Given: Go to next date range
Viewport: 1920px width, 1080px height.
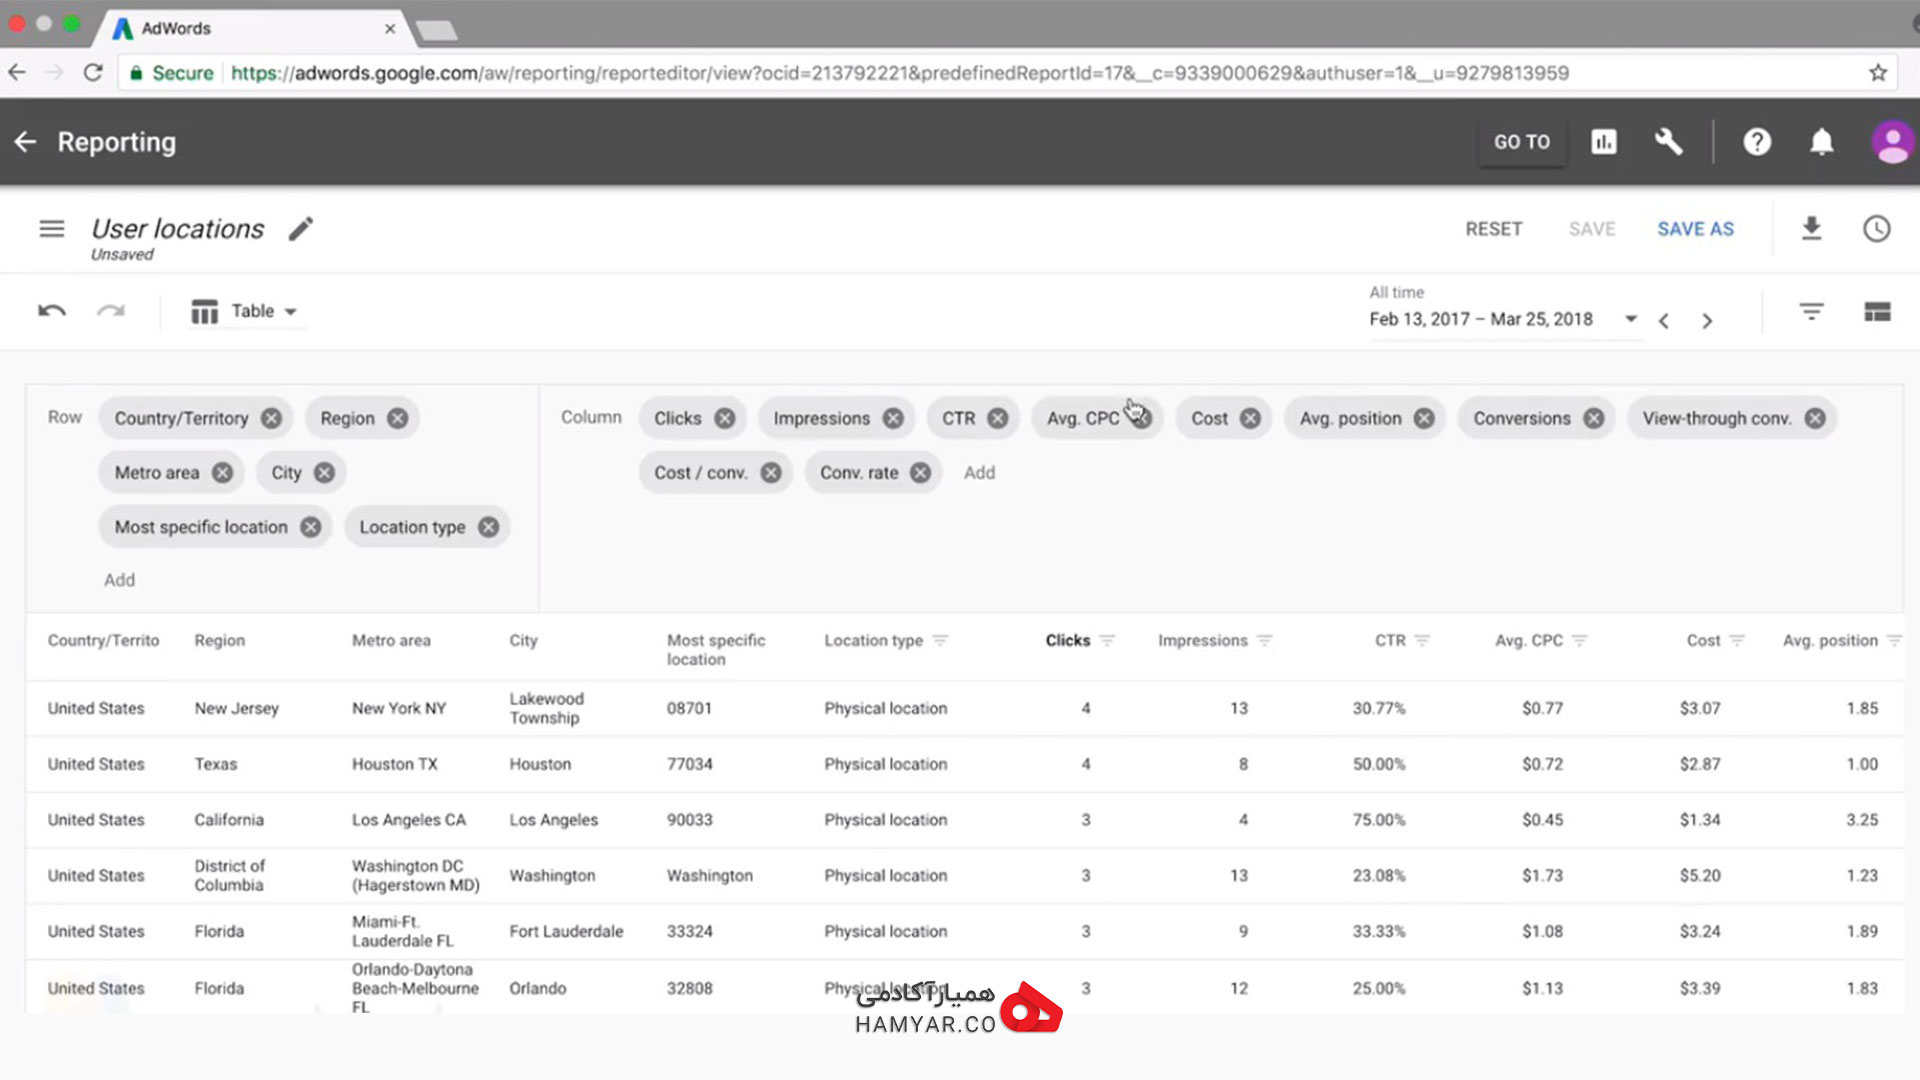Looking at the screenshot, I should click(1707, 321).
